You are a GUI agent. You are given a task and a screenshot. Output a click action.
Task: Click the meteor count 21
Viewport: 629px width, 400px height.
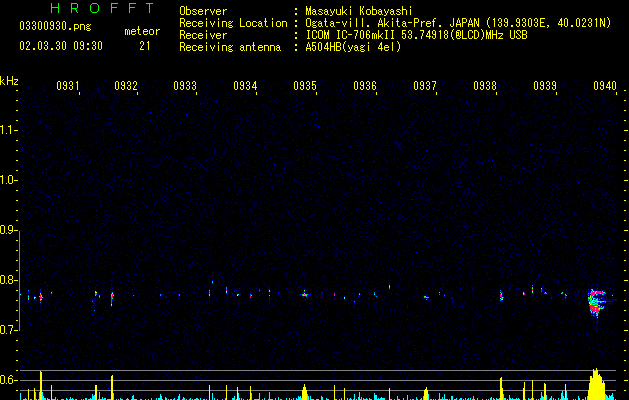pyautogui.click(x=145, y=46)
